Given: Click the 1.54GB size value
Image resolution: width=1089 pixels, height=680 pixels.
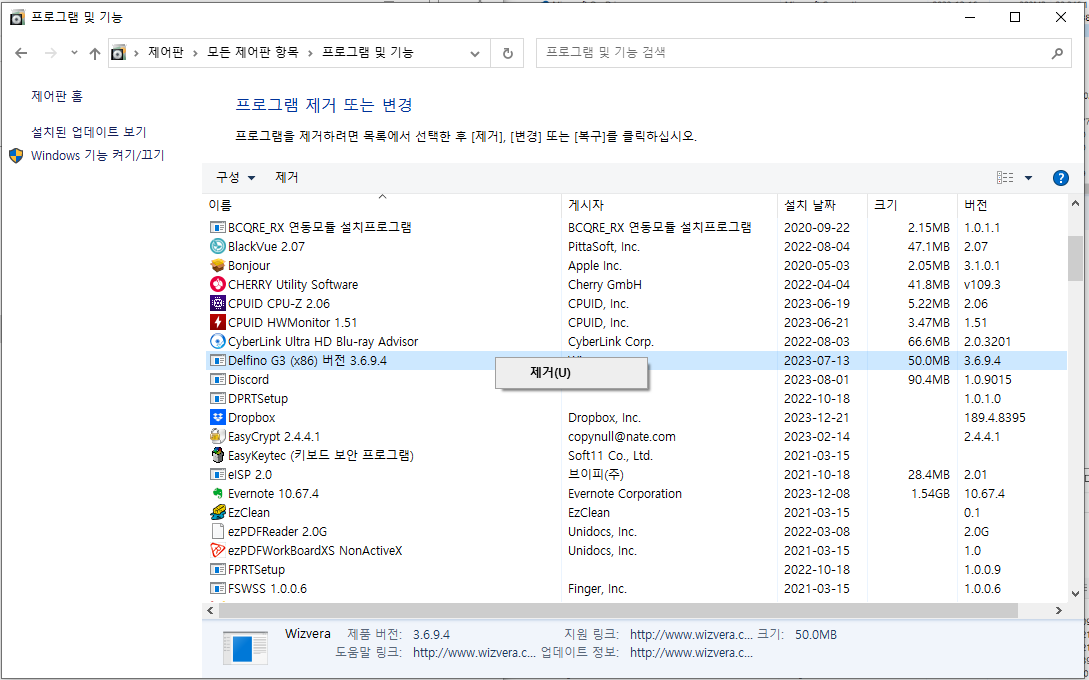Looking at the screenshot, I should coord(930,494).
